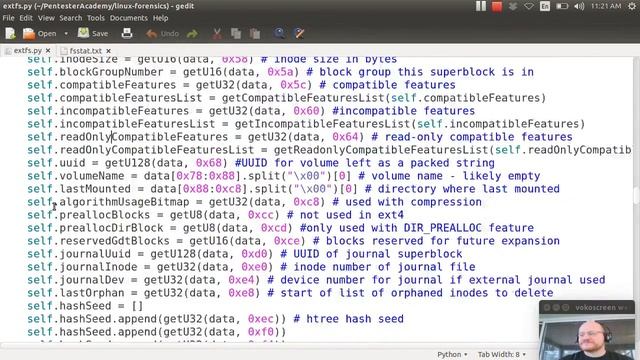Click 'getIncompatibleFeaturesList' in the code
Image resolution: width=640 pixels, height=360 pixels.
click(322, 124)
